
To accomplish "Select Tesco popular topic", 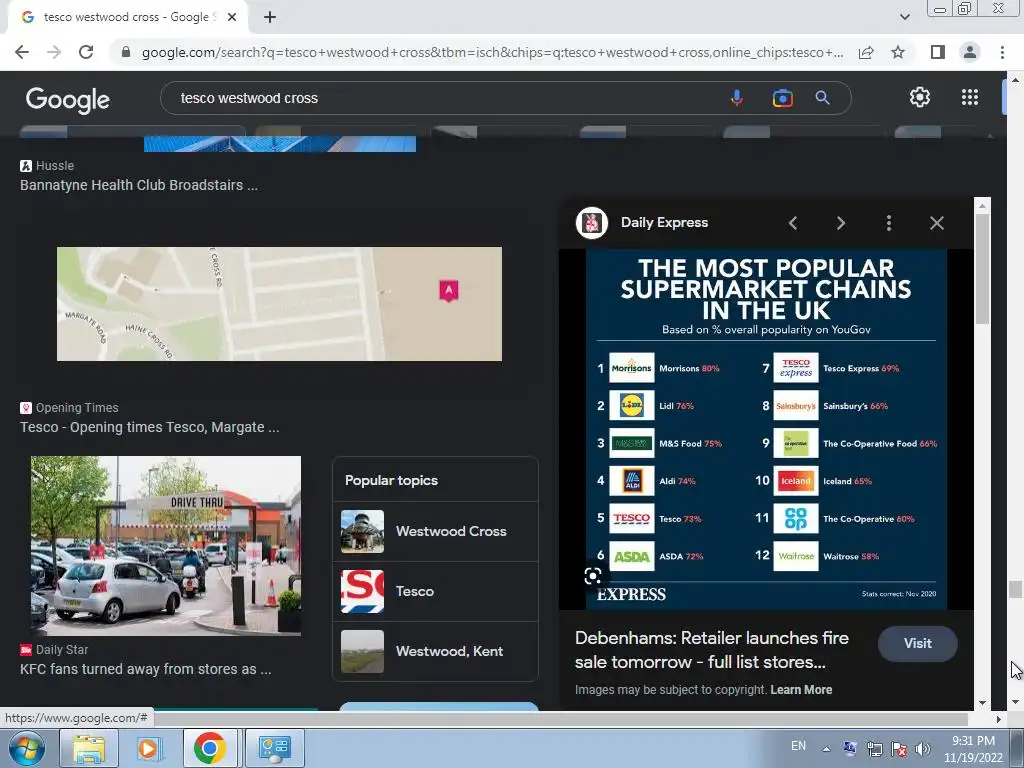I will pyautogui.click(x=435, y=592).
